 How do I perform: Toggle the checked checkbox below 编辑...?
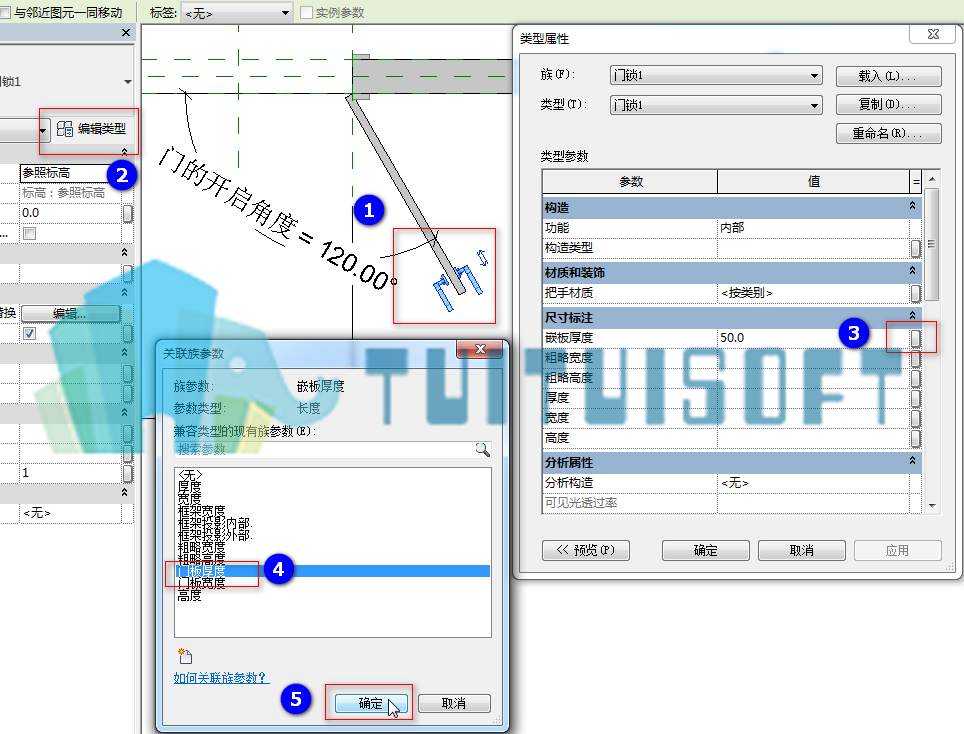point(29,334)
